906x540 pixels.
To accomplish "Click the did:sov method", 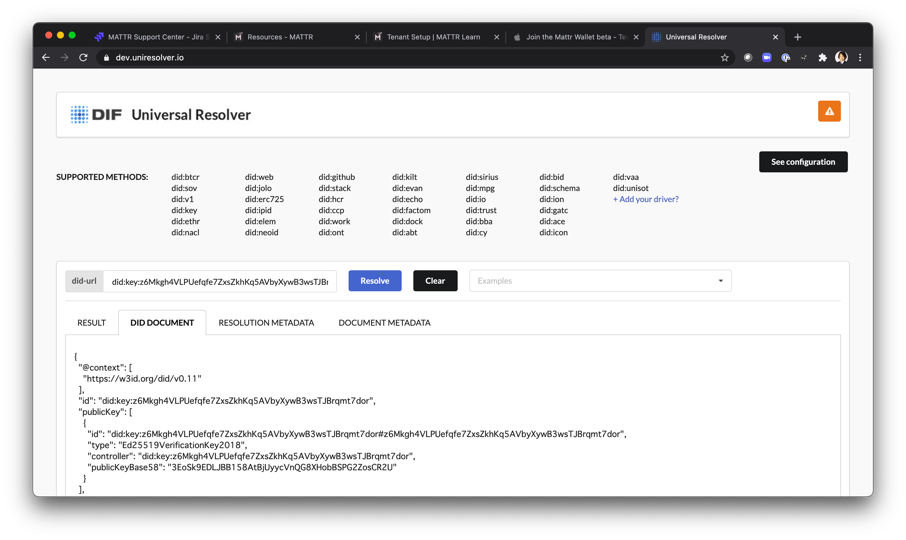I will click(184, 188).
